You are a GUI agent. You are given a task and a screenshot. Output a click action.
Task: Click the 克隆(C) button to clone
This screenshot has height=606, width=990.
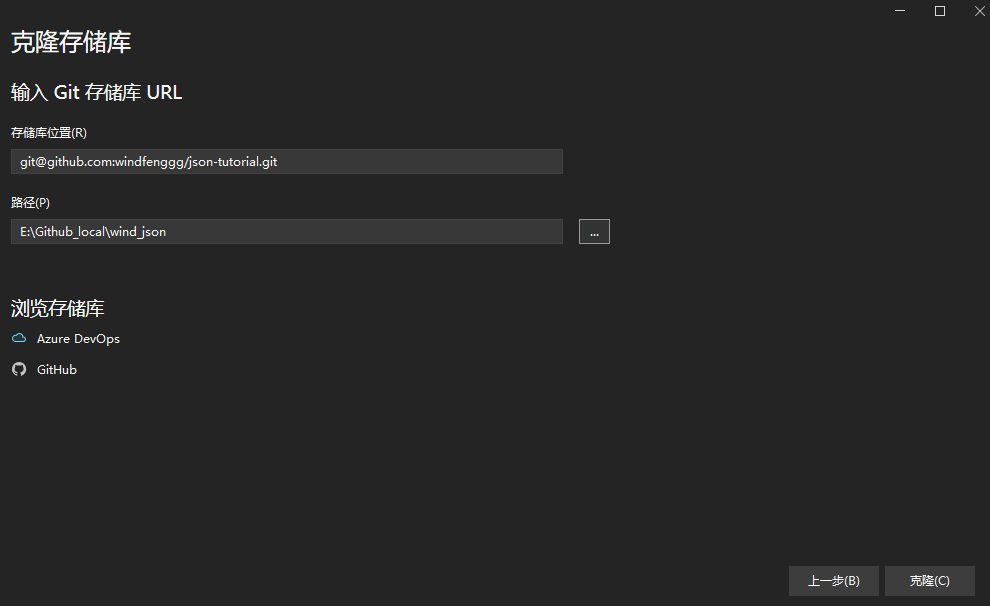pyautogui.click(x=929, y=580)
